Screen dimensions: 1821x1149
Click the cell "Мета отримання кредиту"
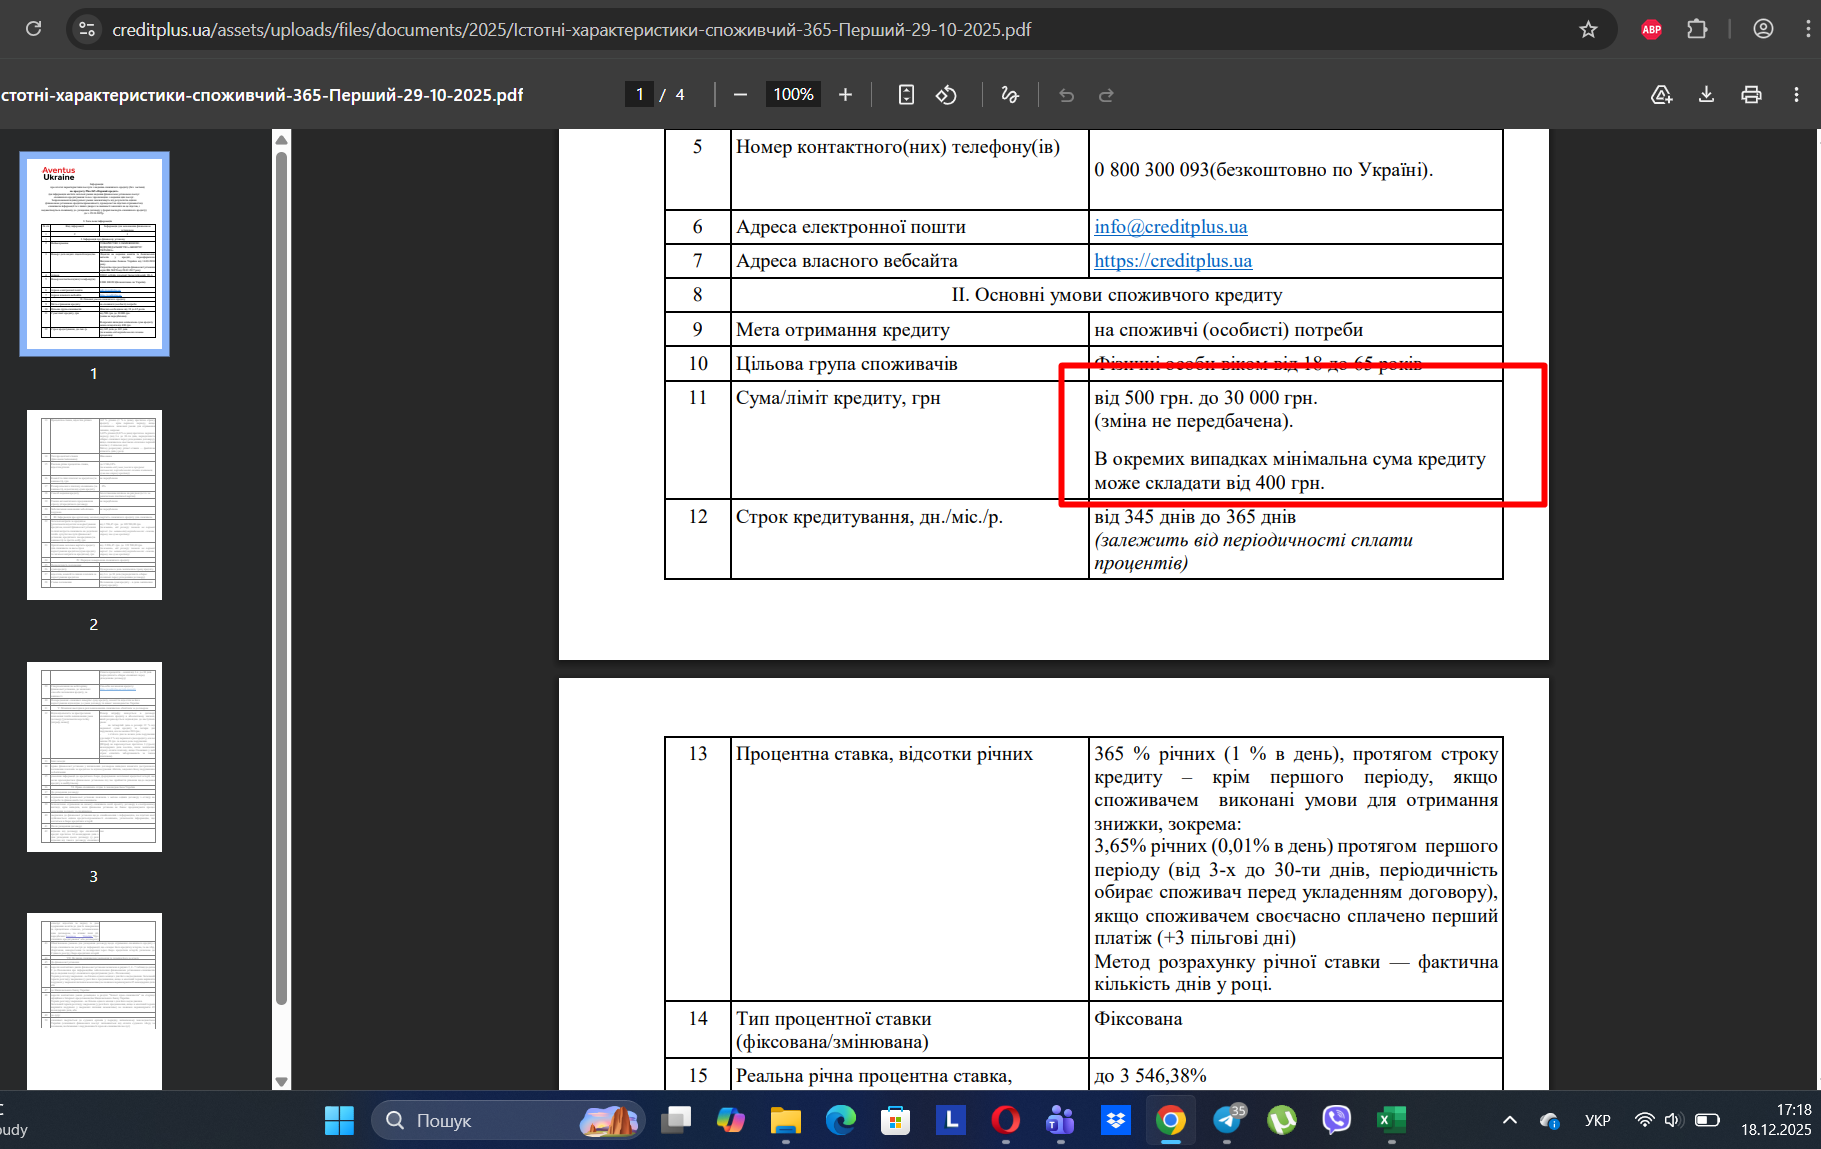tap(910, 330)
